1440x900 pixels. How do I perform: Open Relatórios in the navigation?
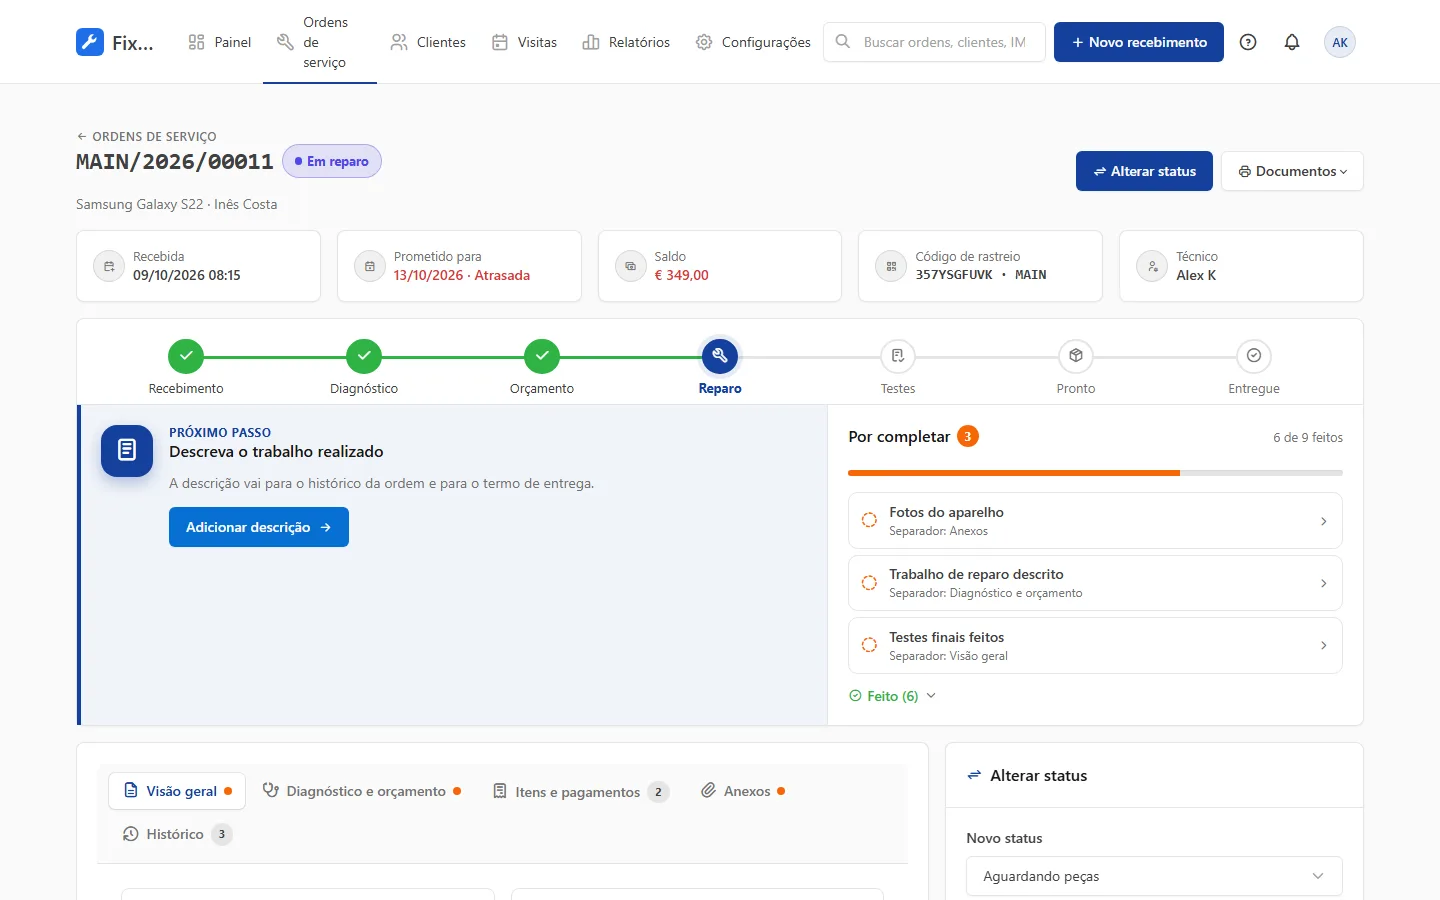pos(627,42)
